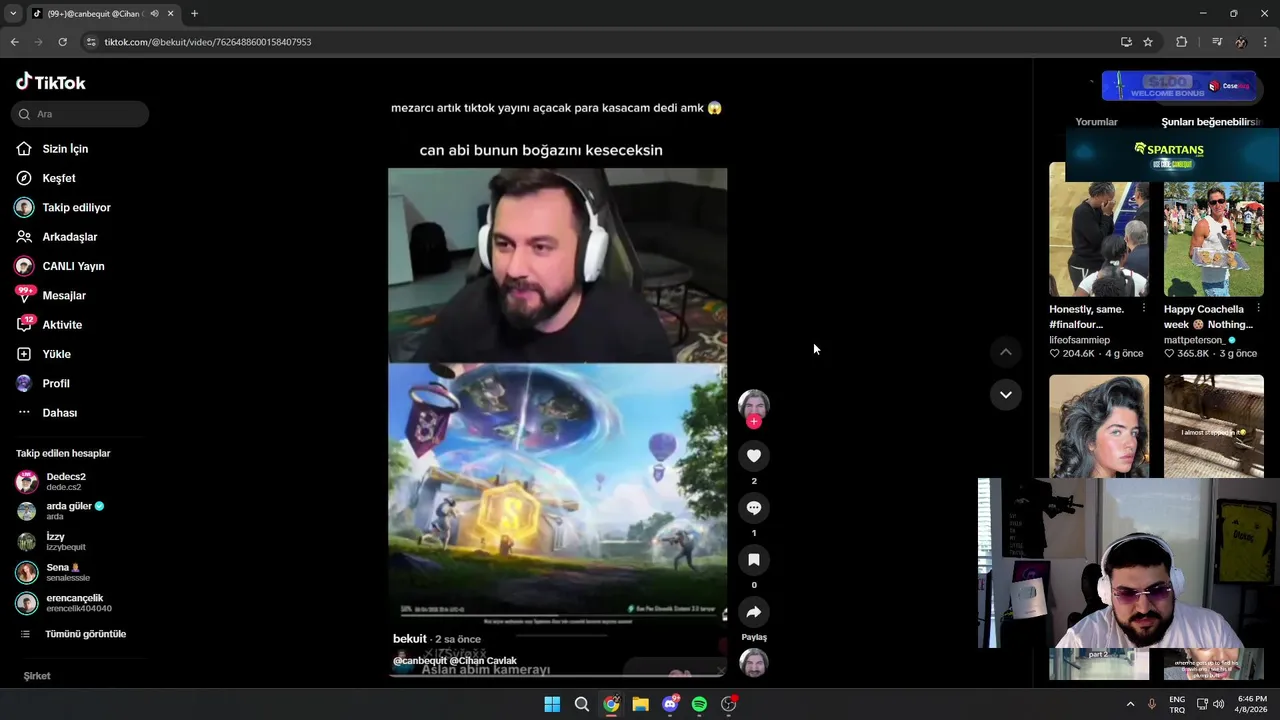Screen dimensions: 1280x720
Task: Go back in browser
Action: pyautogui.click(x=14, y=42)
